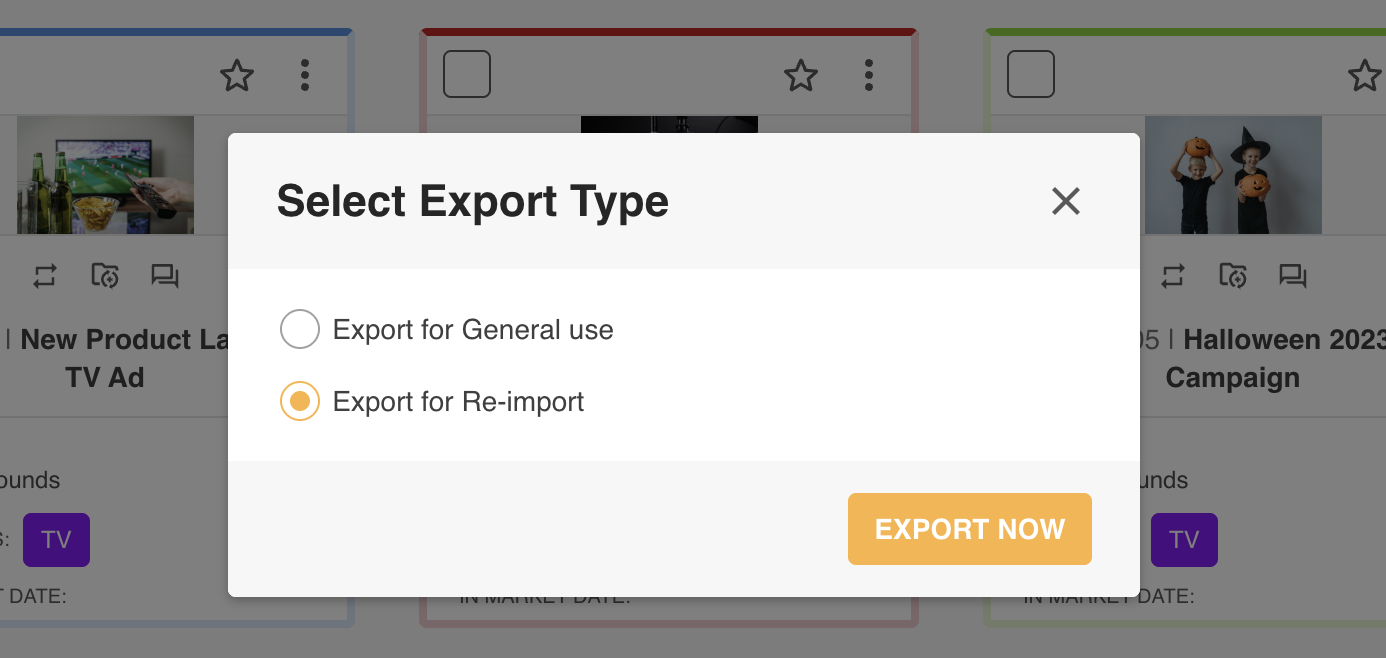Viewport: 1386px width, 658px height.
Task: Open the Halloween kids thumbnail image
Action: (x=1233, y=175)
